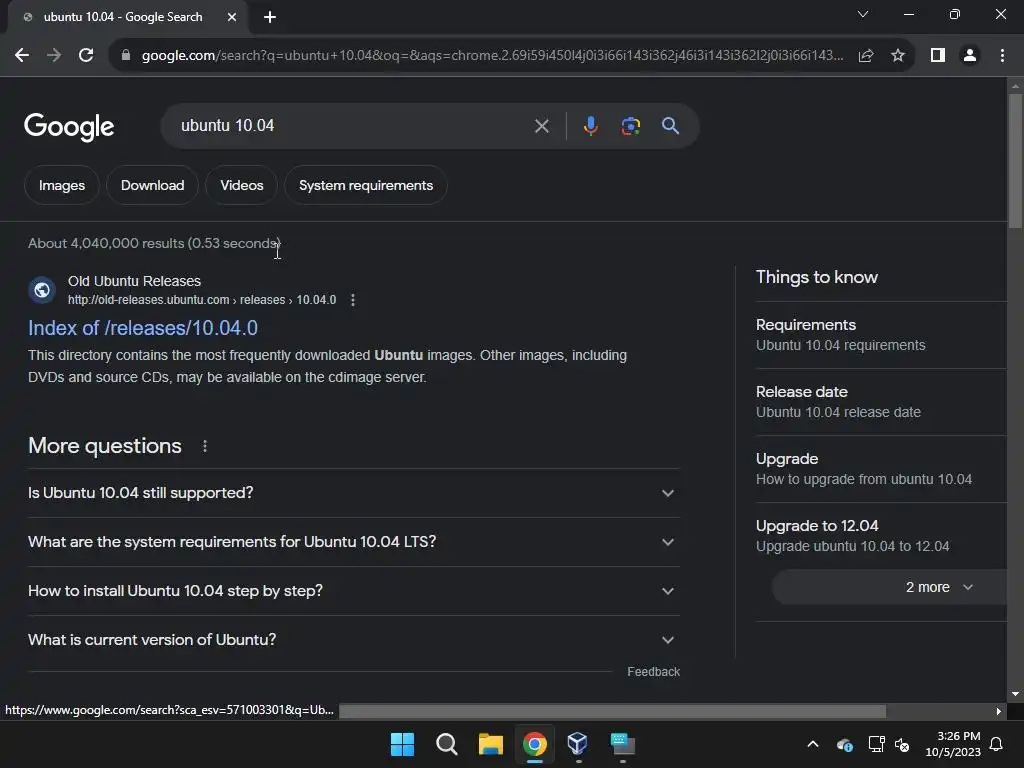Expand 2 more Things to know
Screen dimensions: 1024x768
889,587
